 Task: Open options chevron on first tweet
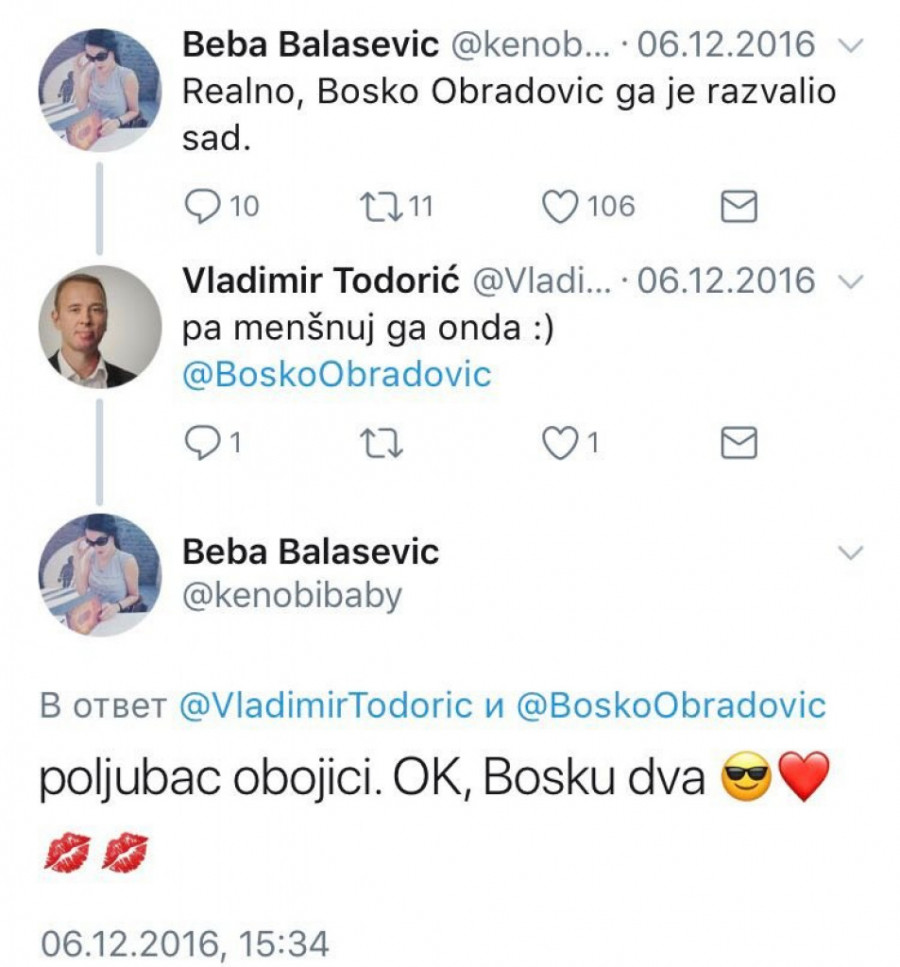(x=849, y=45)
